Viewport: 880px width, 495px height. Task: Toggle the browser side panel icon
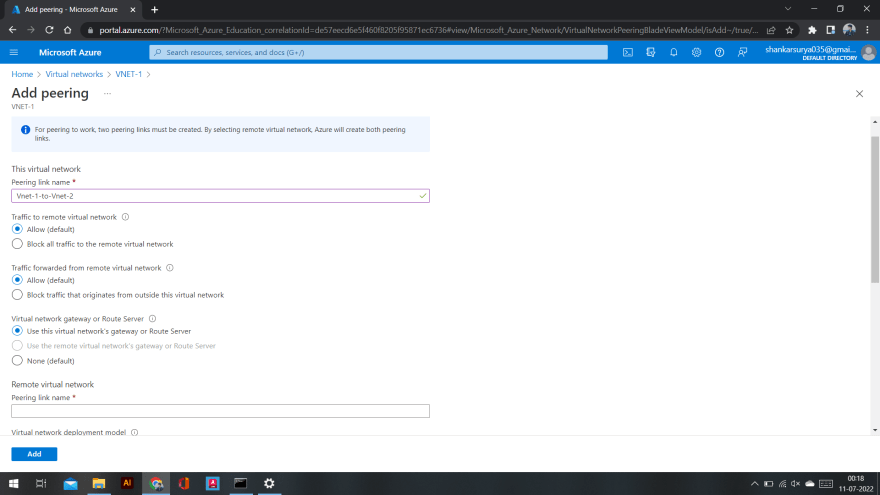[x=831, y=30]
